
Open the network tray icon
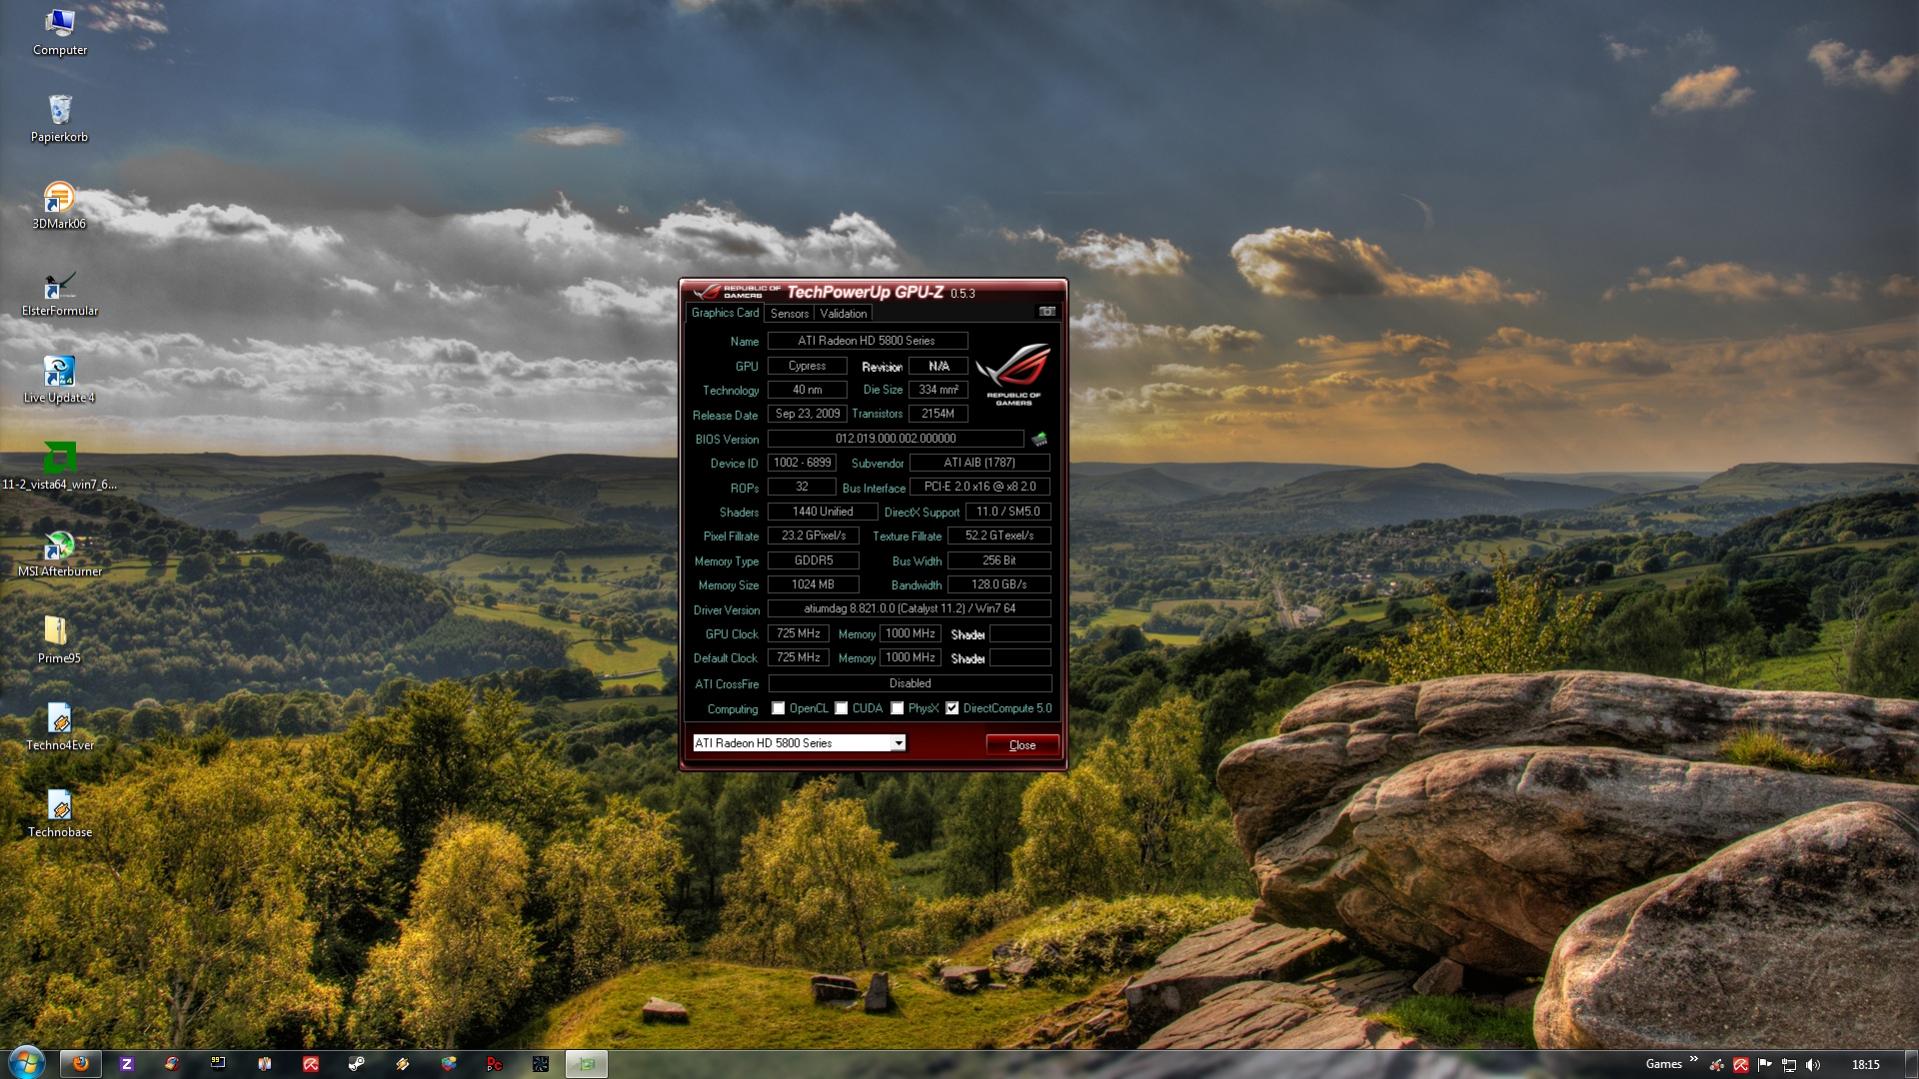1789,1065
